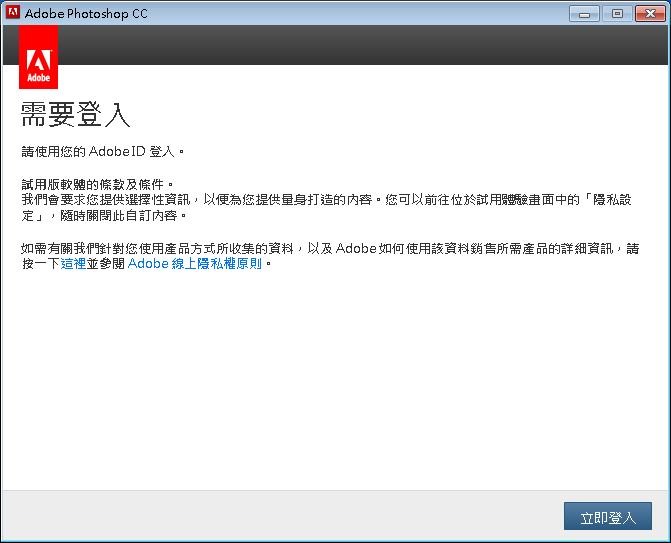Screen dimensions: 671x543
Task: Click the 立即登入 sign-in button
Action: pos(608,516)
